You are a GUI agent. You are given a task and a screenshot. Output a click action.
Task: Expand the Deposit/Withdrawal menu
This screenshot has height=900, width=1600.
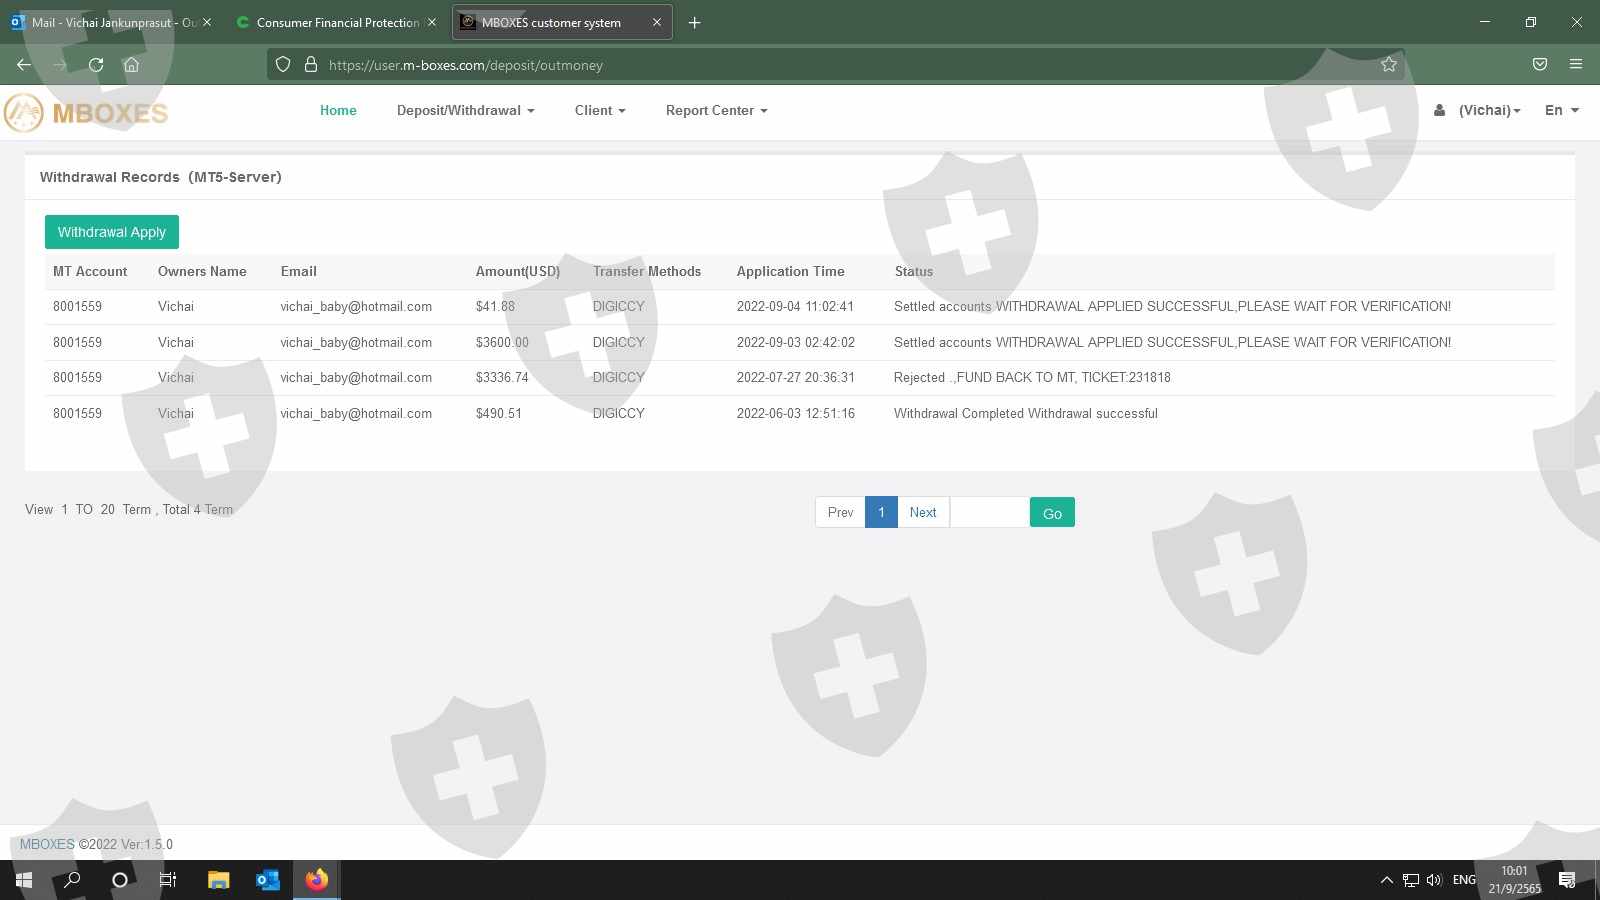465,110
